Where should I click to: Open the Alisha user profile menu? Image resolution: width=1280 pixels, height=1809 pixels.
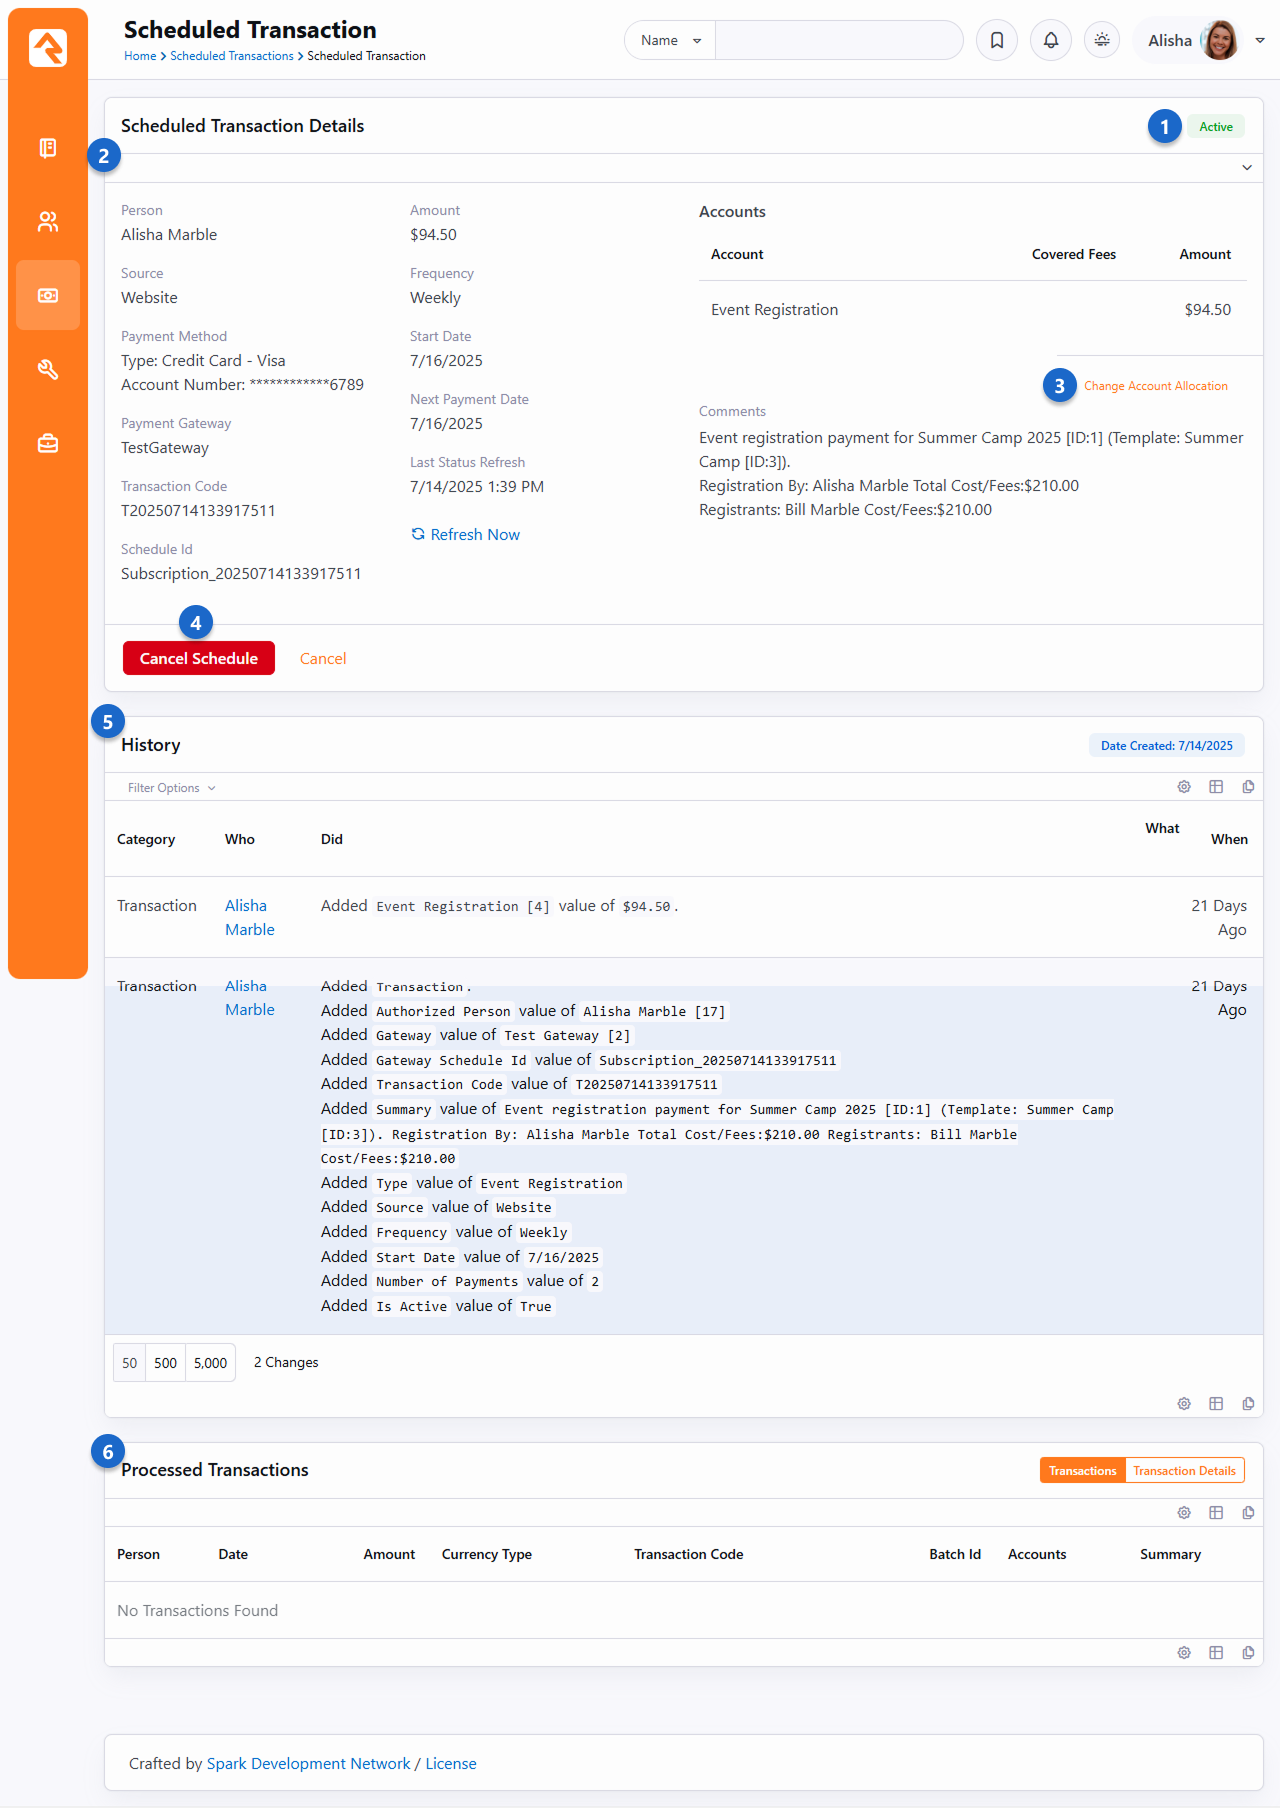click(x=1200, y=41)
